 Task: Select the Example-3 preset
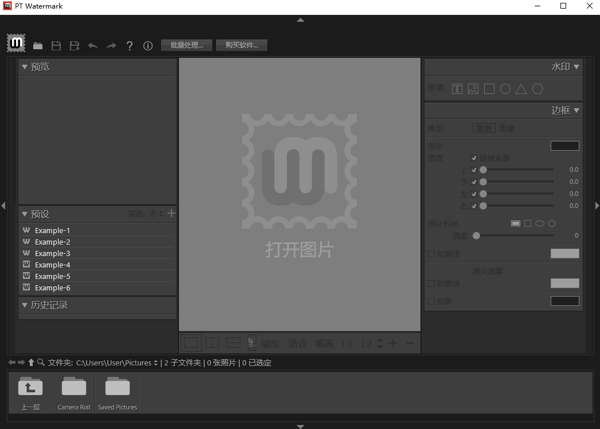[x=52, y=253]
